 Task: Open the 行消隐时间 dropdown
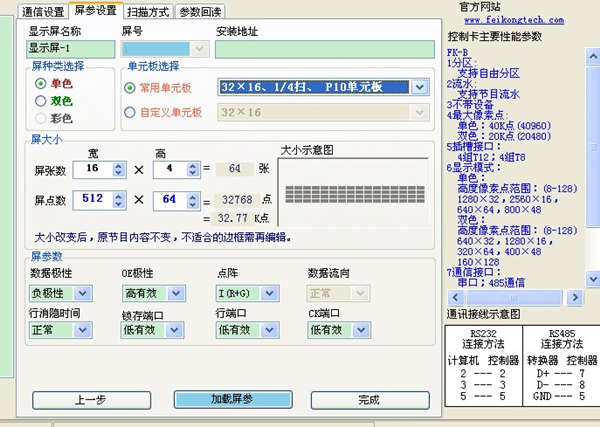(83, 330)
